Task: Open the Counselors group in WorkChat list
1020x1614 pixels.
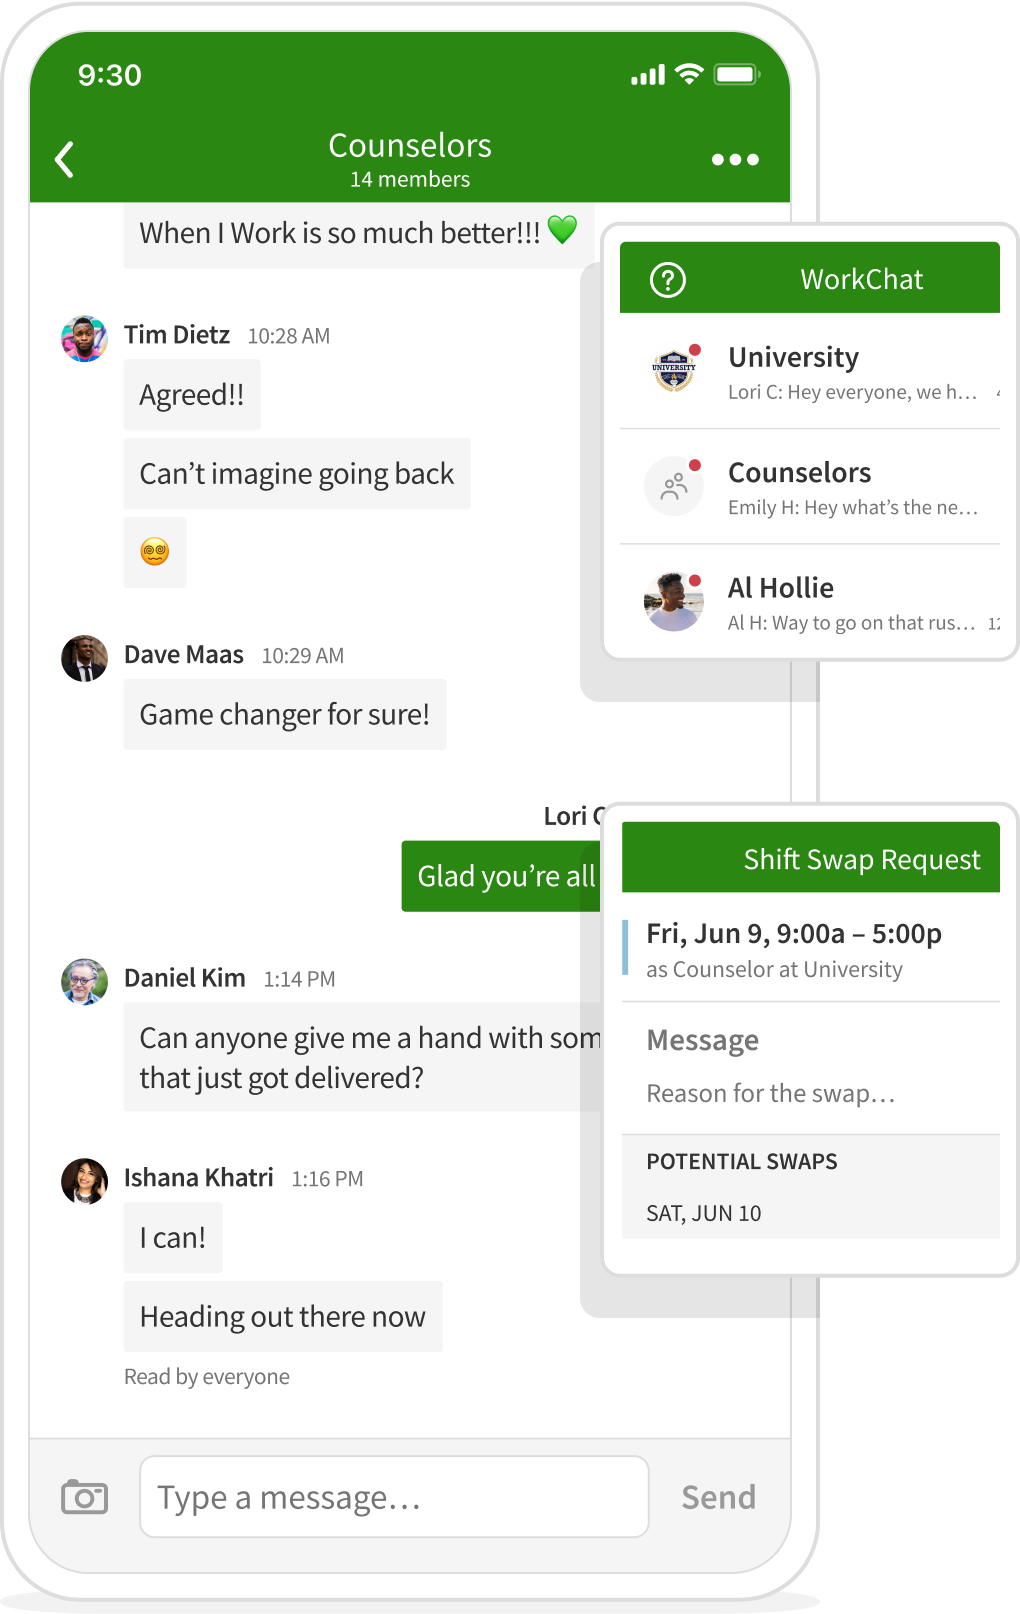Action: point(810,487)
